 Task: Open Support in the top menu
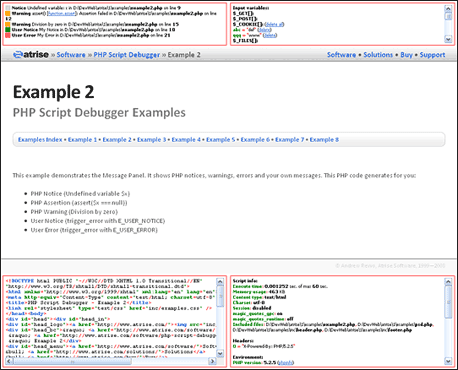pyautogui.click(x=432, y=55)
